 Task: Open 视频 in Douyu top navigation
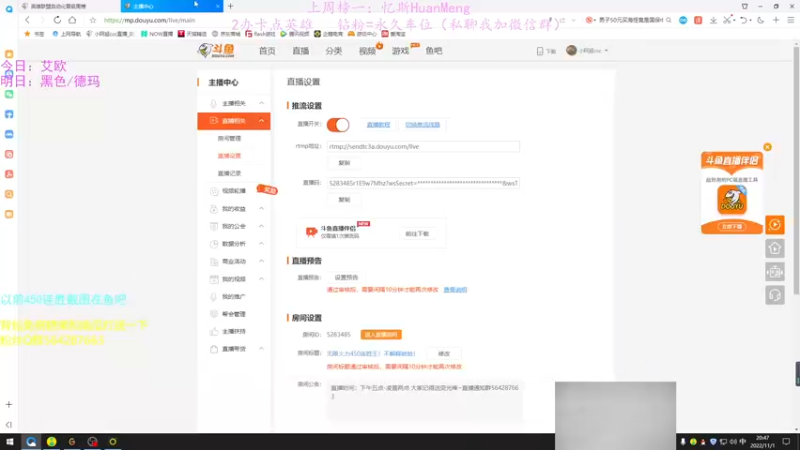click(x=367, y=51)
